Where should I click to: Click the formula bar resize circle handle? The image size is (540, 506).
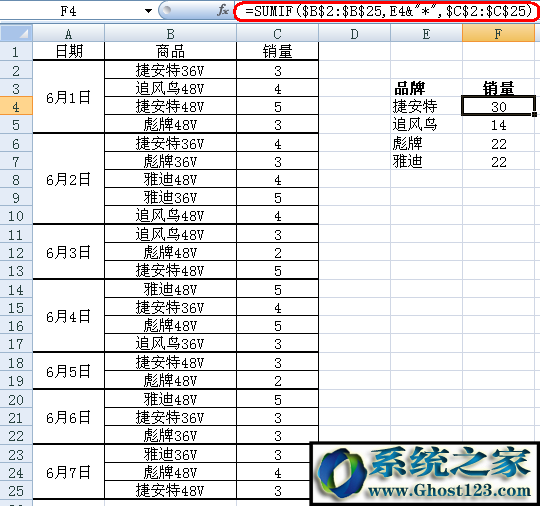coord(166,10)
